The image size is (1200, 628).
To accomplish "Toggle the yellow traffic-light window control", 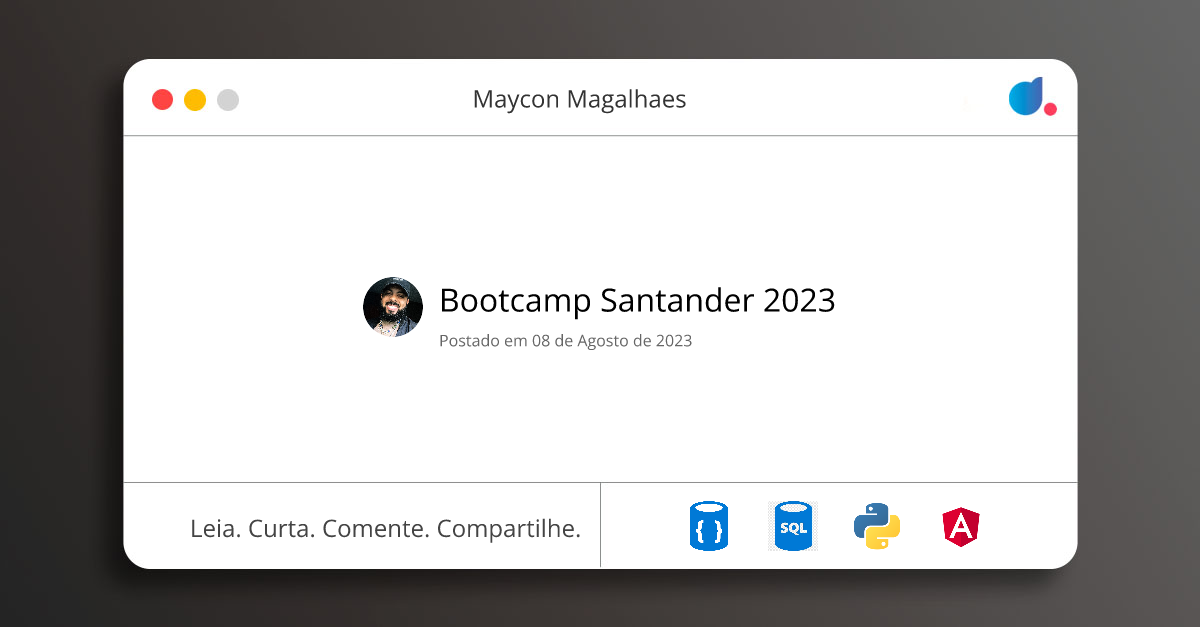I will click(194, 99).
